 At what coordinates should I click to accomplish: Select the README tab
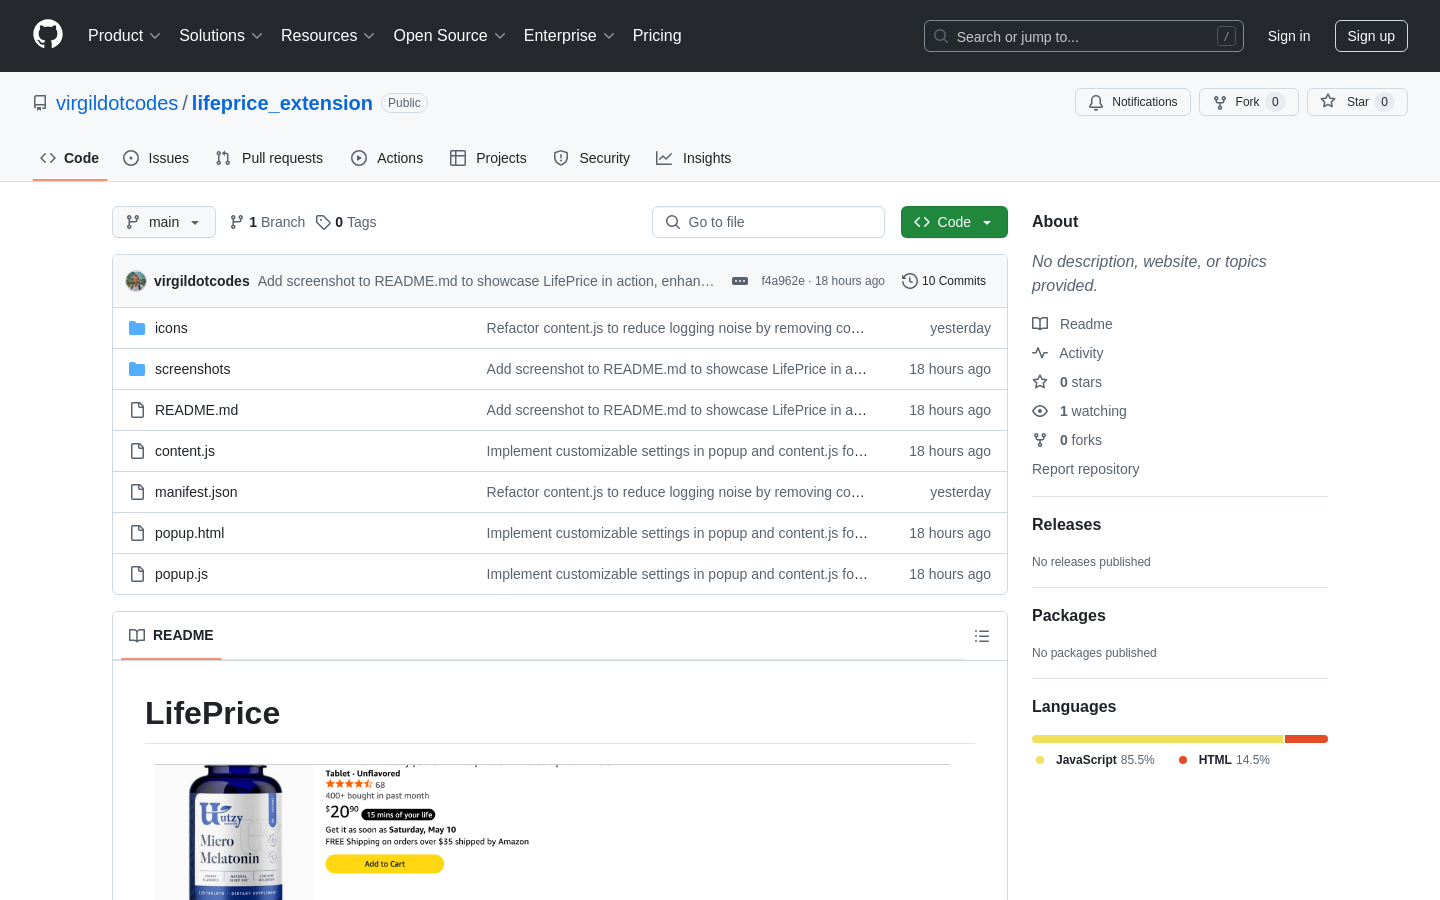point(171,636)
